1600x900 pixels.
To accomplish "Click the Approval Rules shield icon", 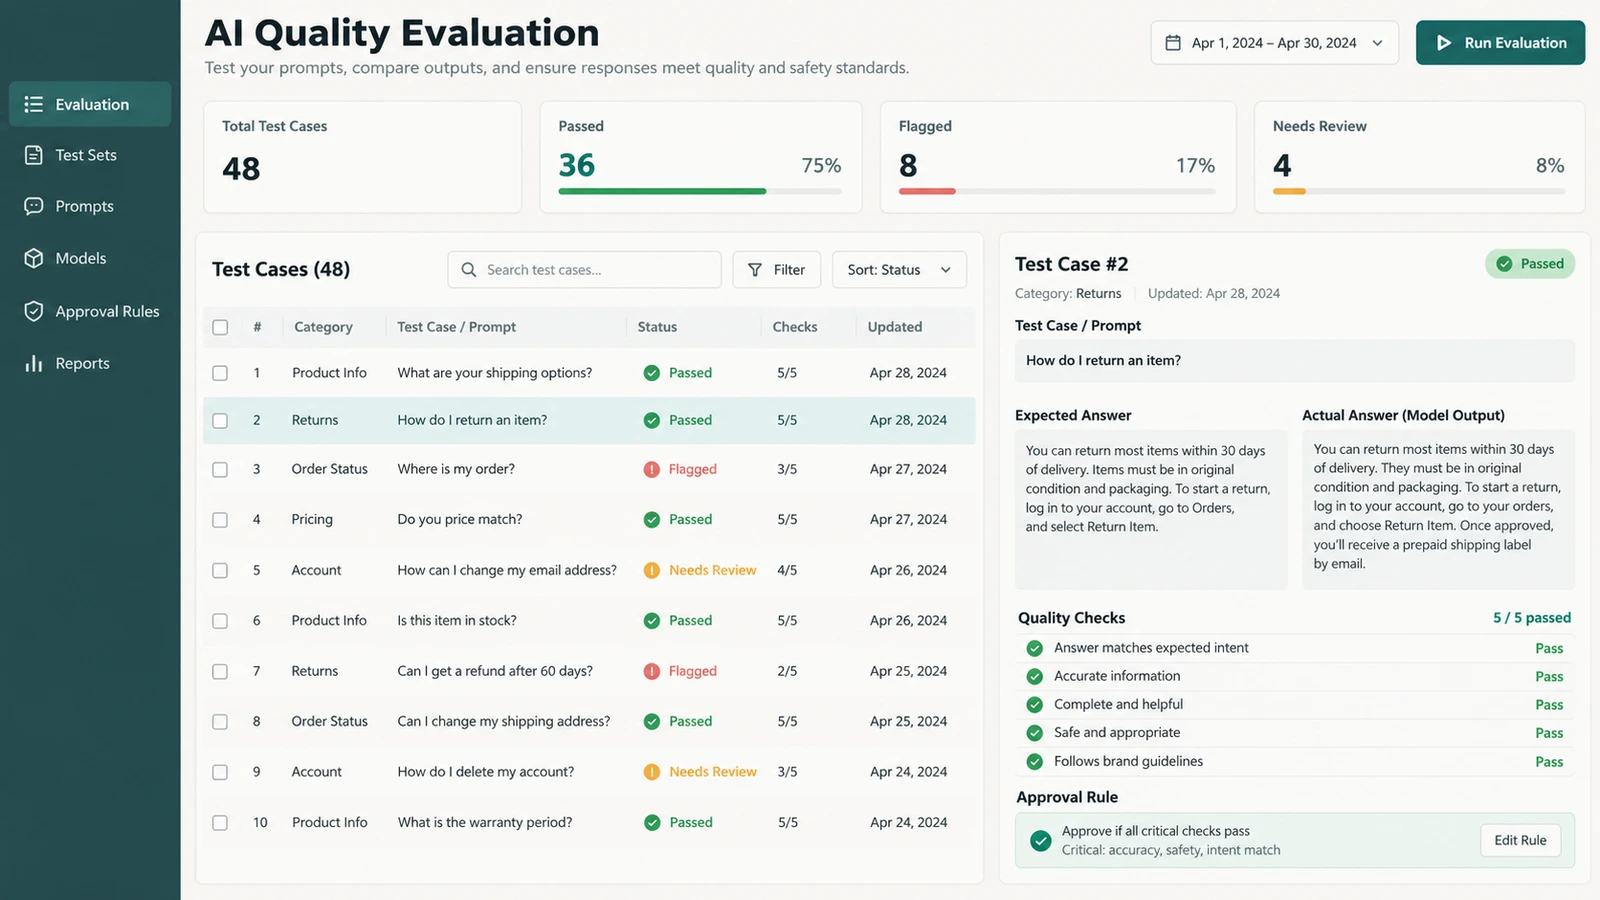I will (x=34, y=311).
